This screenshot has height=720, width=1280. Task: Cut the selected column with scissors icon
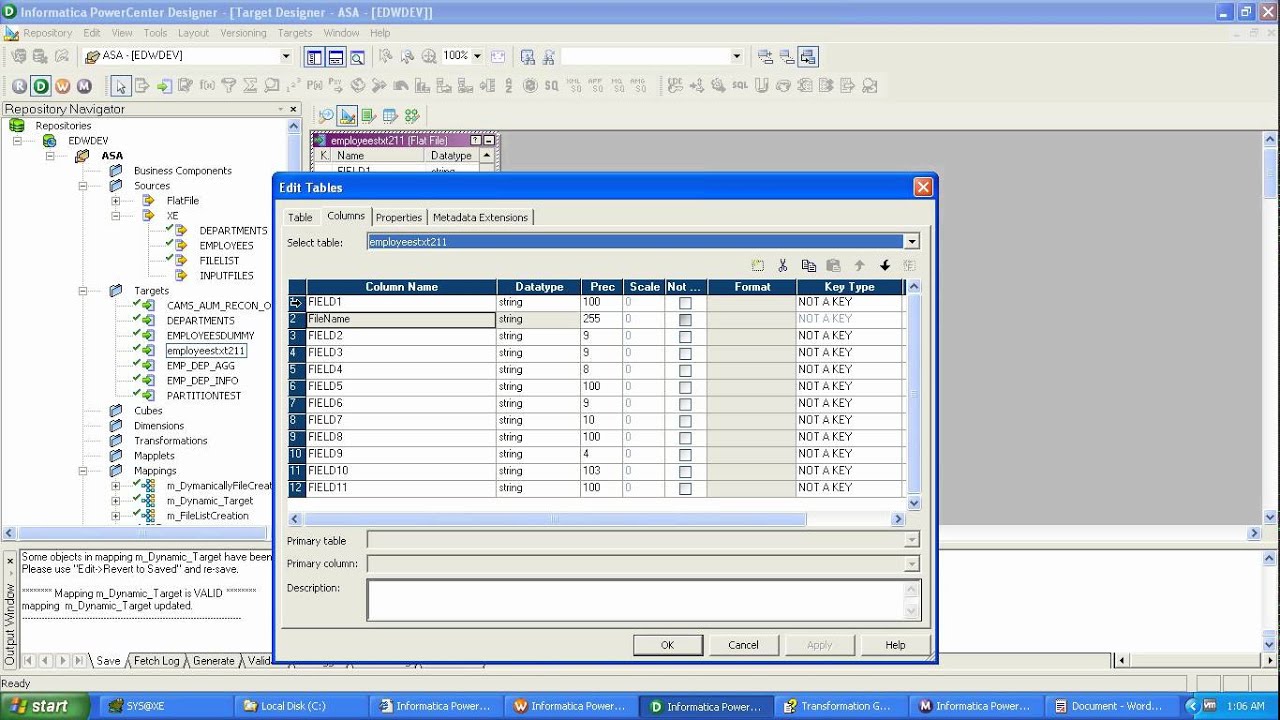click(x=783, y=266)
